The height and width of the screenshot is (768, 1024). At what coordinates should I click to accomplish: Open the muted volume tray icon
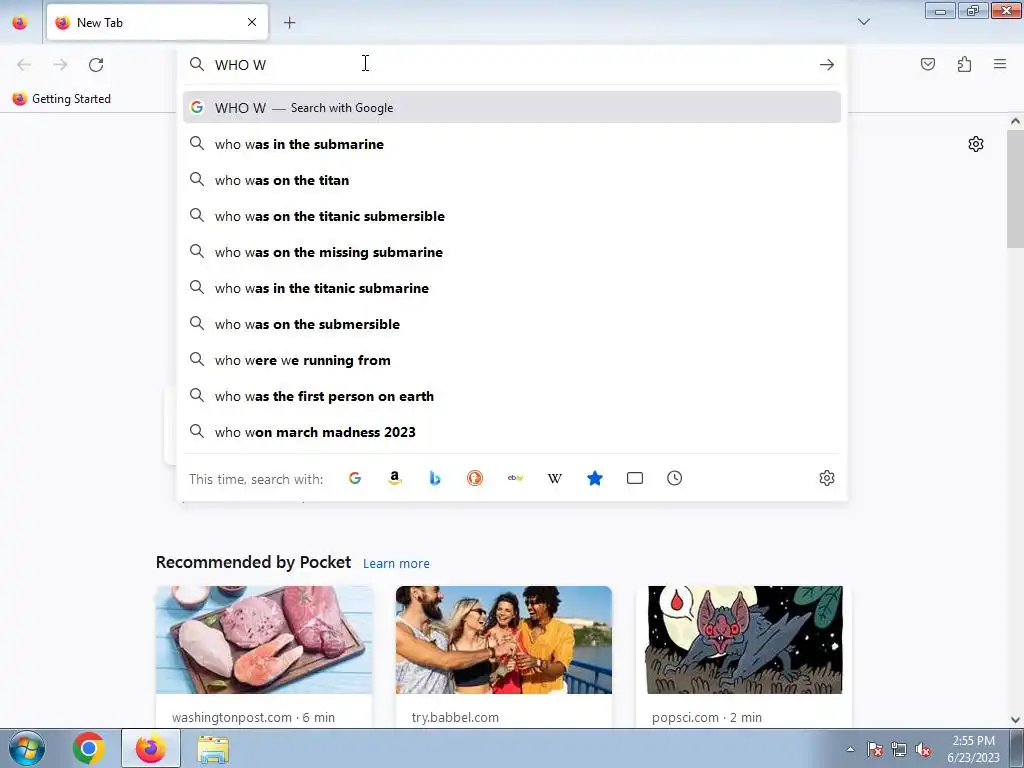point(923,749)
